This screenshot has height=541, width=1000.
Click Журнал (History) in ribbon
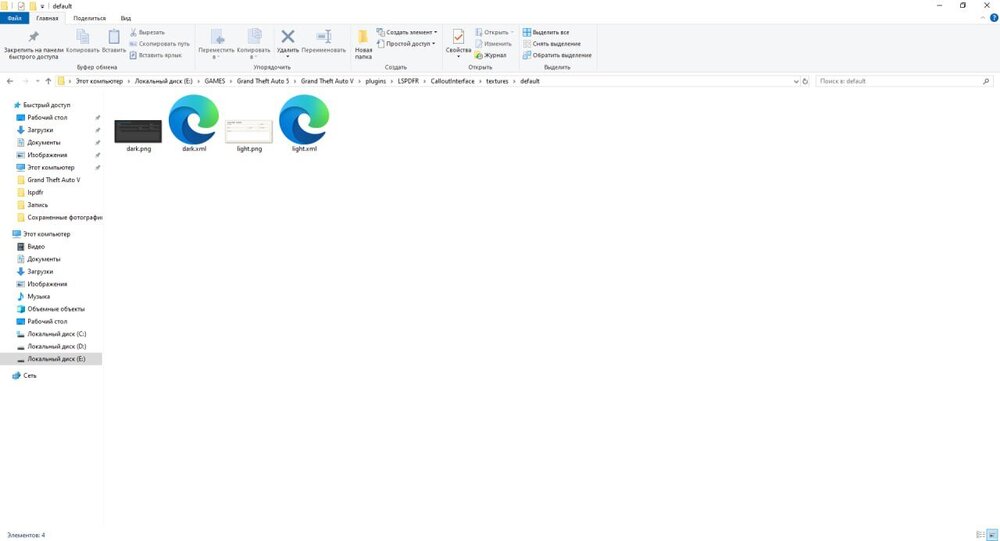tap(490, 55)
